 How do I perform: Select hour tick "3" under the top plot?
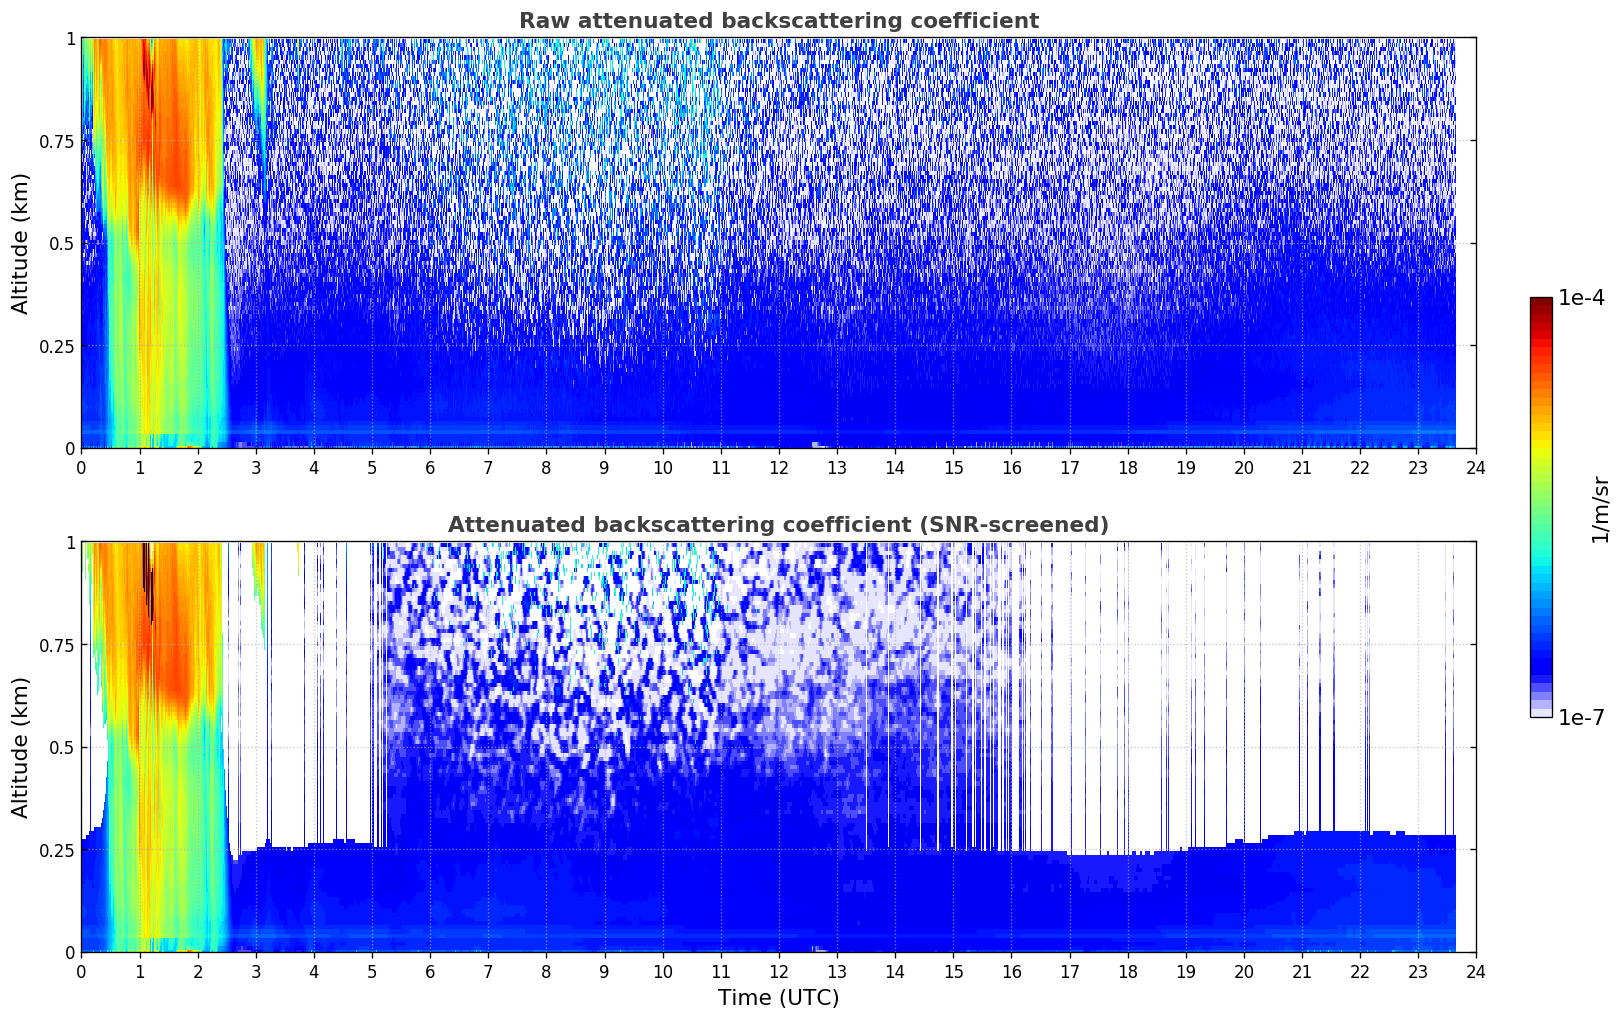[255, 467]
